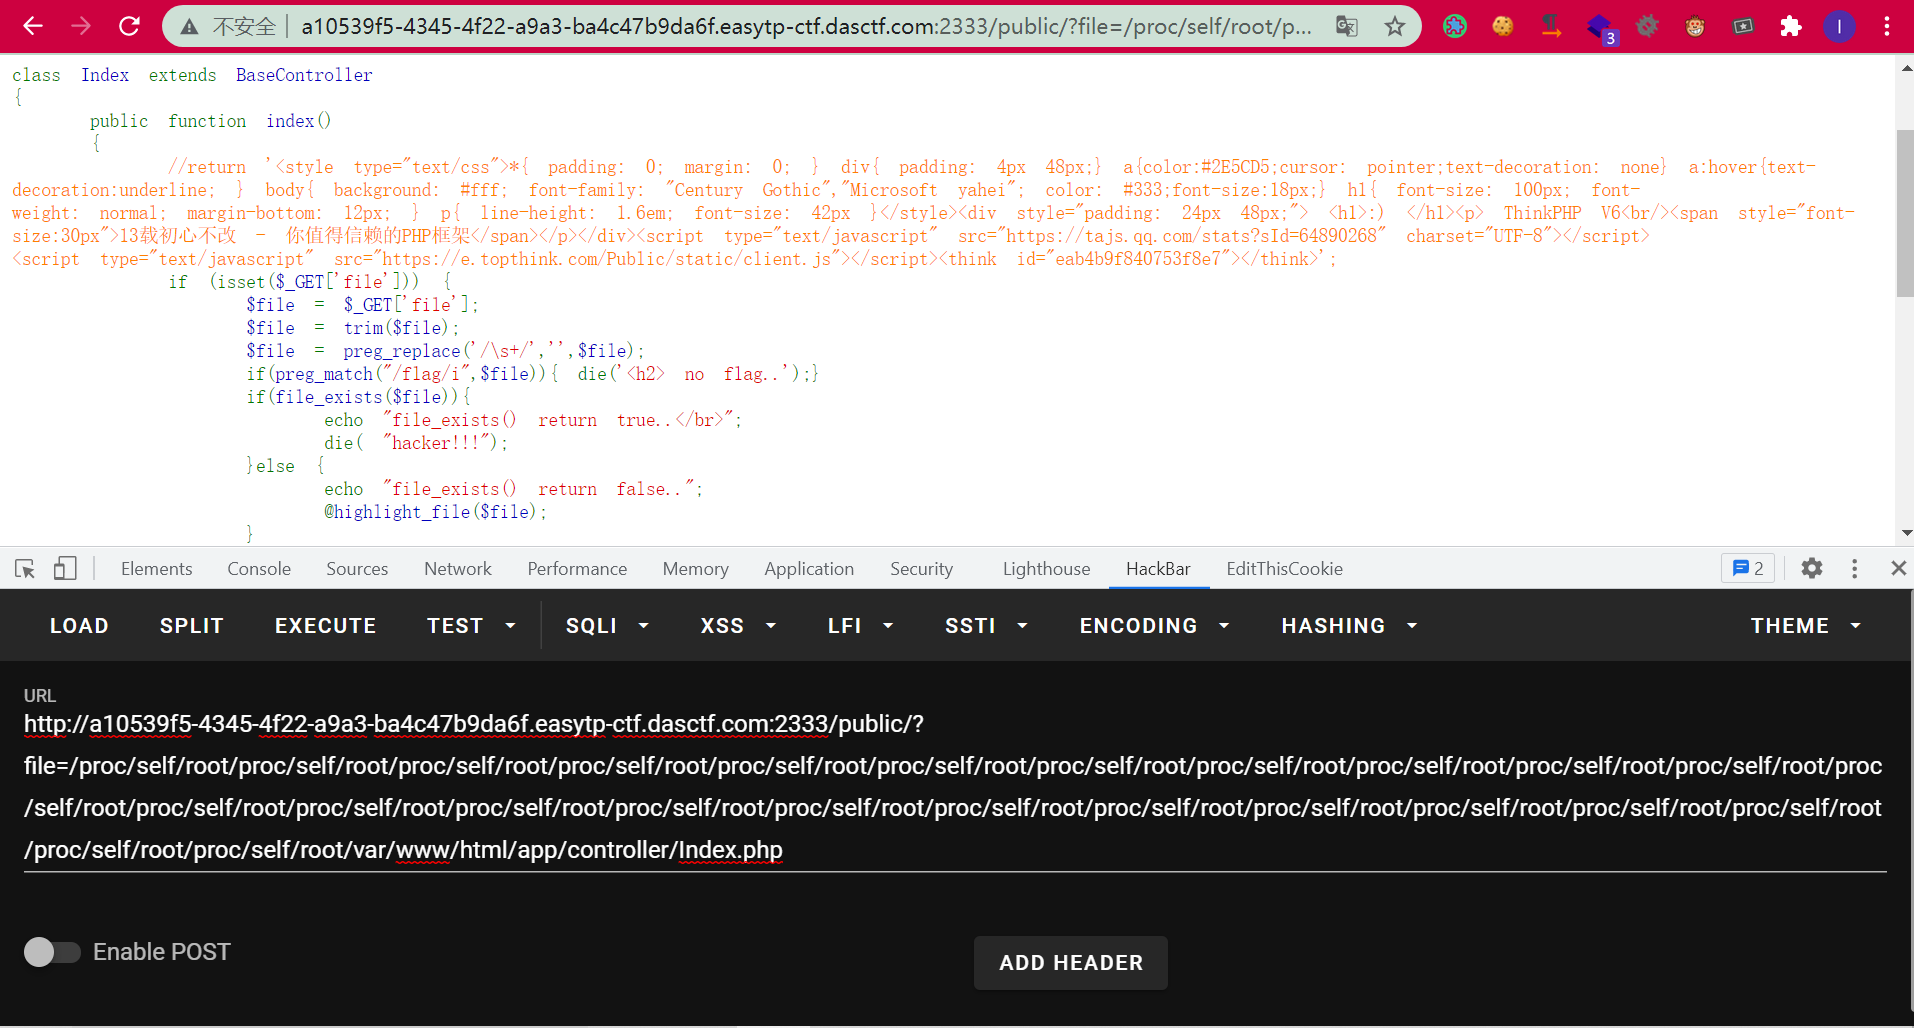Toggle the device toolbar in DevTools
1914x1028 pixels.
(65, 569)
